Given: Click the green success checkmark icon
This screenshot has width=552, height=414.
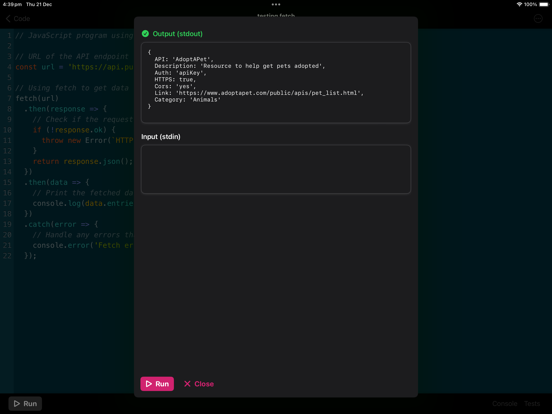Looking at the screenshot, I should tap(145, 34).
